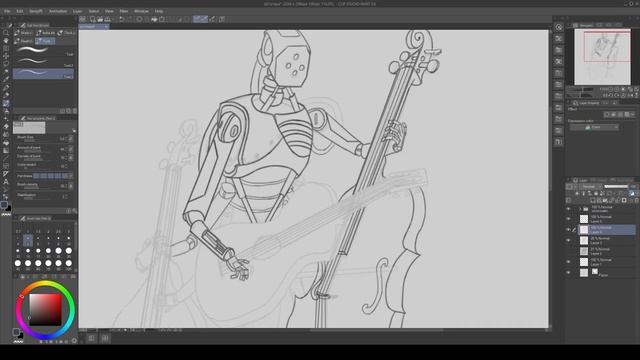The height and width of the screenshot is (360, 640).
Task: Select the Lasso selection tool
Action: click(x=6, y=64)
